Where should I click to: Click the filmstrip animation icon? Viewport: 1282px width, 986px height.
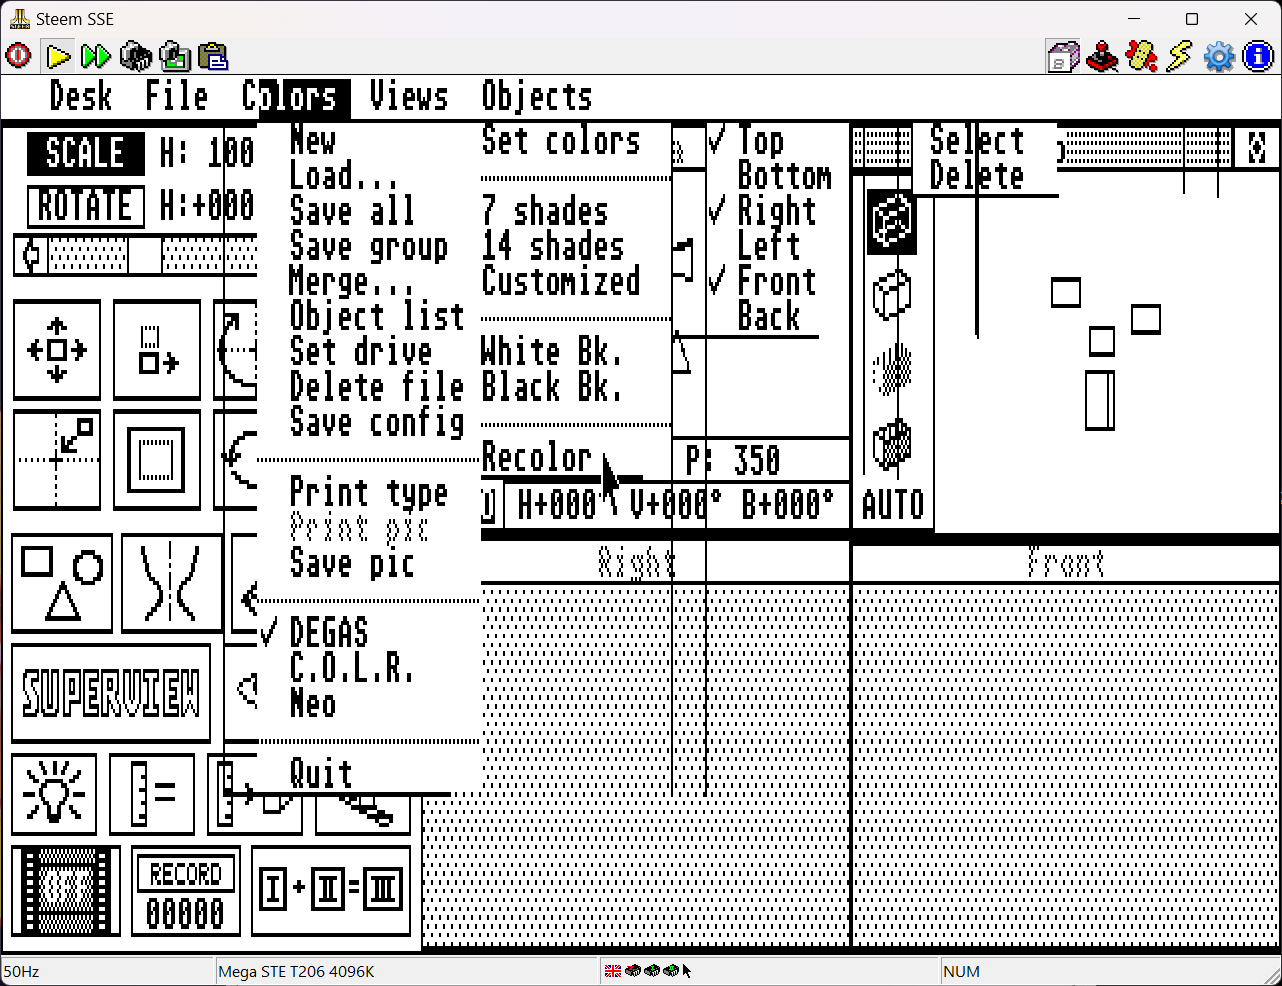point(65,890)
